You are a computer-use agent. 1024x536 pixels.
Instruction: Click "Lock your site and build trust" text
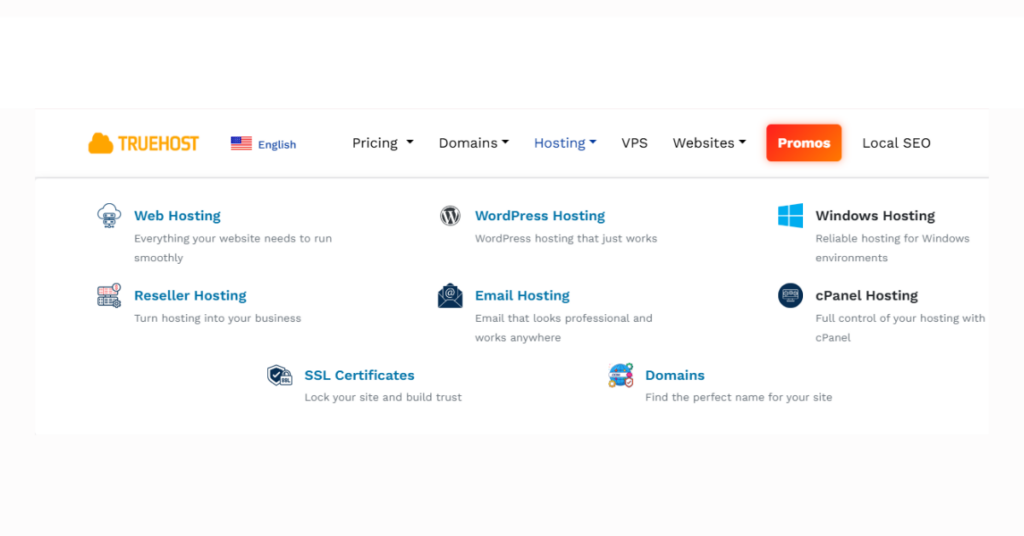[383, 397]
